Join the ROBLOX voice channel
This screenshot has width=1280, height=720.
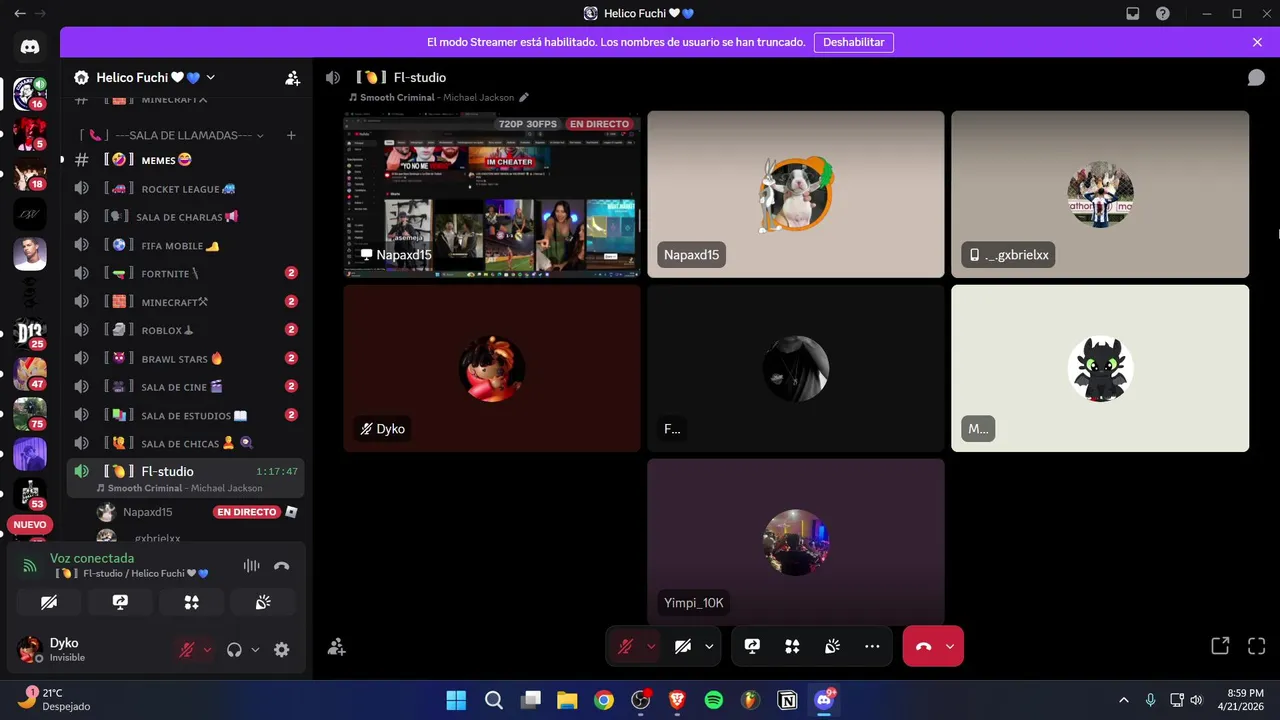point(185,329)
